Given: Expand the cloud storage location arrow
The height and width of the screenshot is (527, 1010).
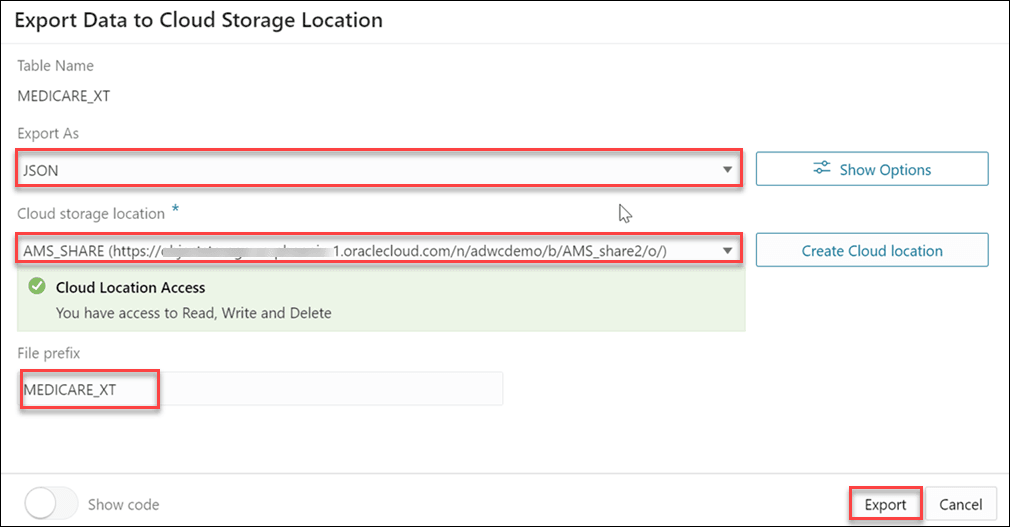Looking at the screenshot, I should [727, 250].
